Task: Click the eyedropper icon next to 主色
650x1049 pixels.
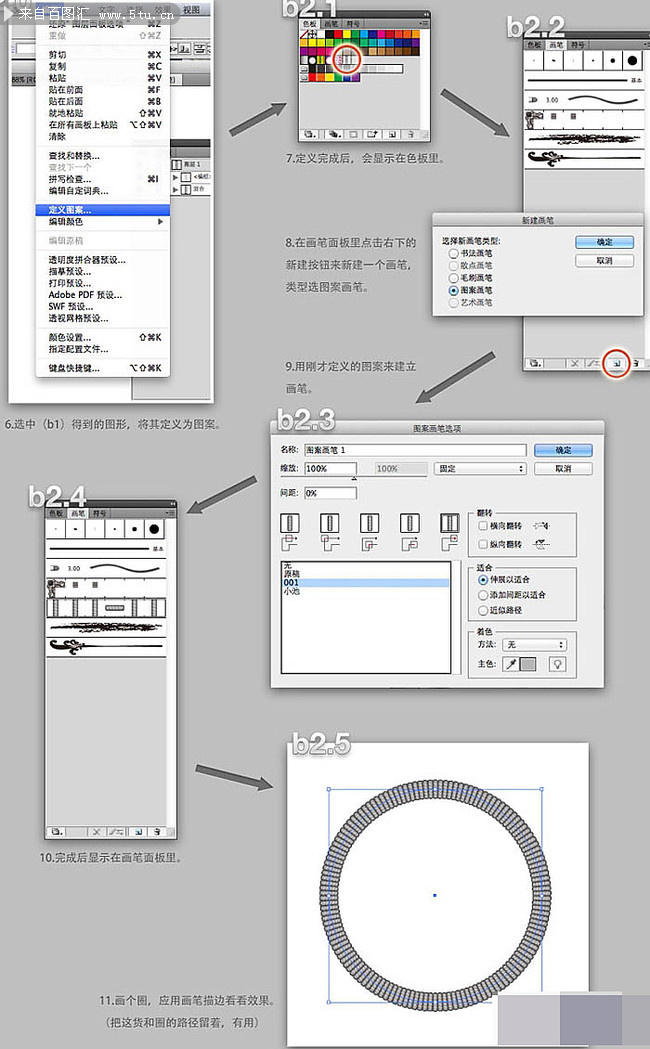Action: coord(509,663)
